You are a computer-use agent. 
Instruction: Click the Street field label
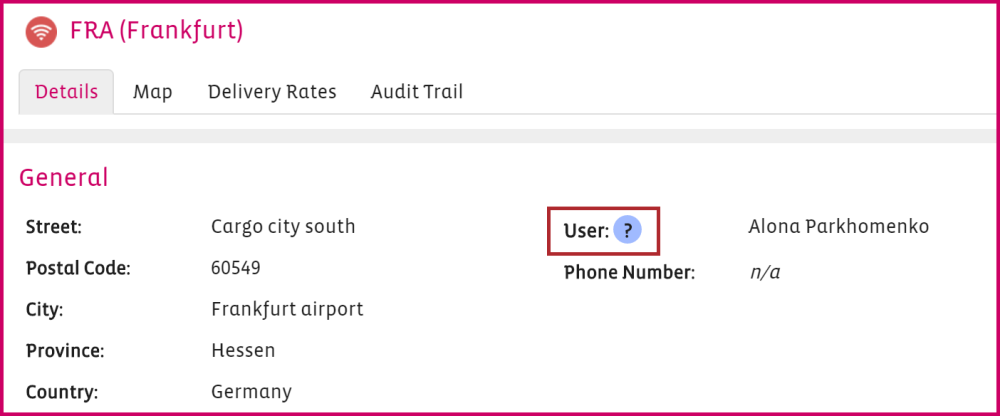53,228
